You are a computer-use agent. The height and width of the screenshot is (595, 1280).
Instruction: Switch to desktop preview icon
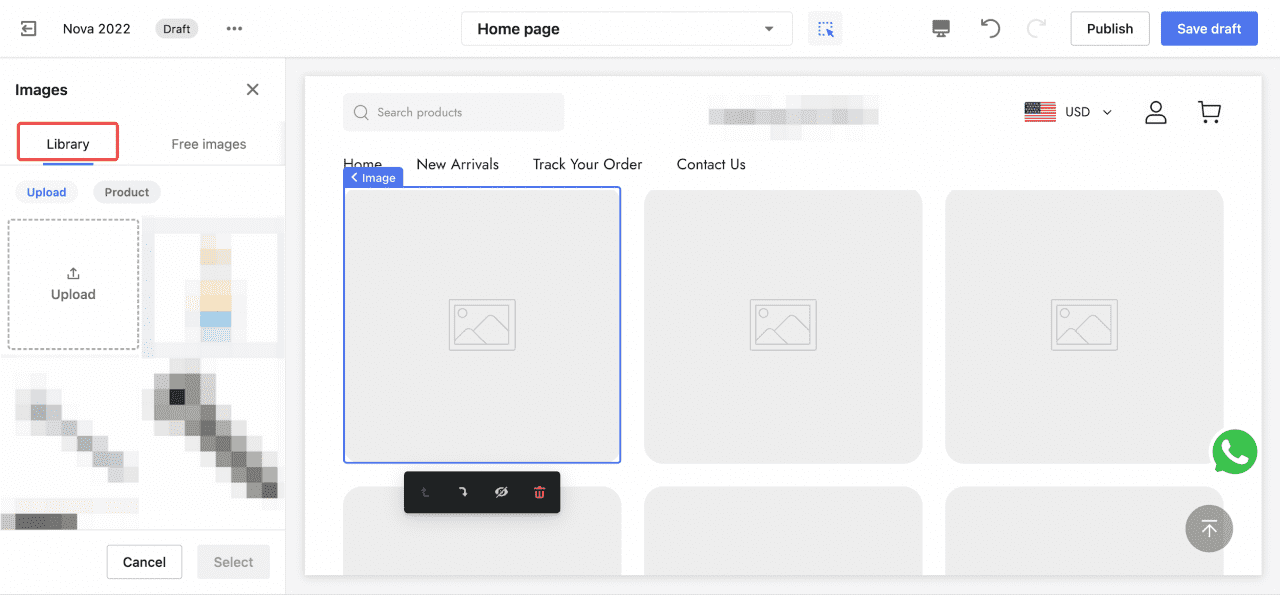click(x=940, y=29)
